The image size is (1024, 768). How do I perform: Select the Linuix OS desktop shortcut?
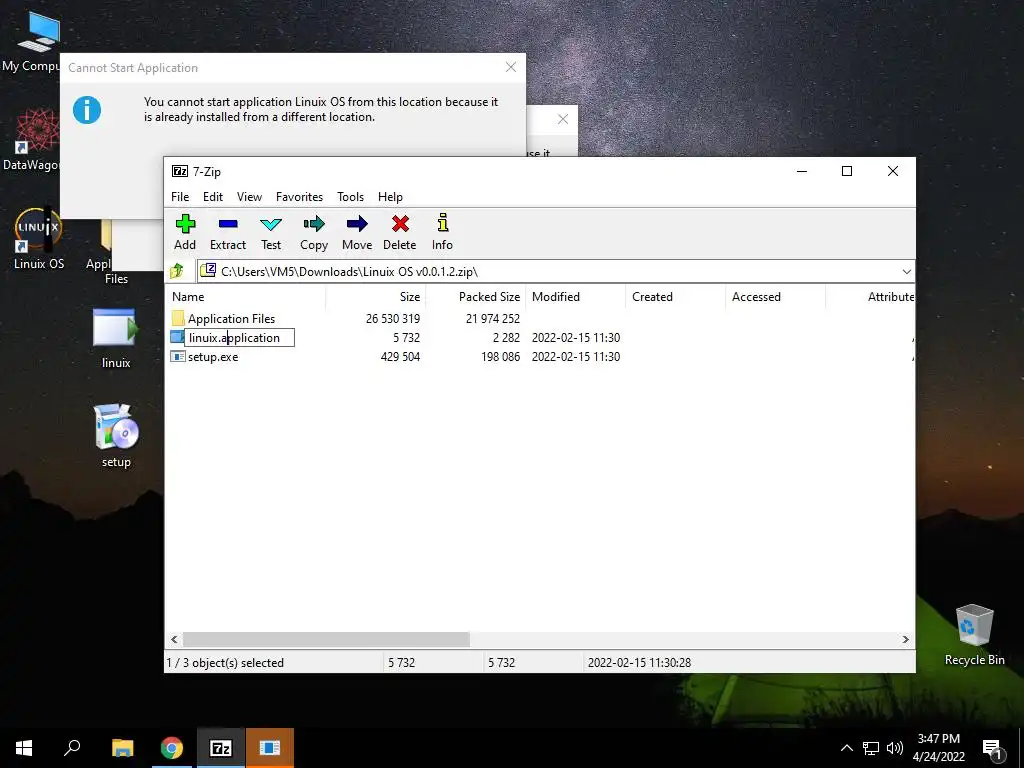tap(39, 238)
